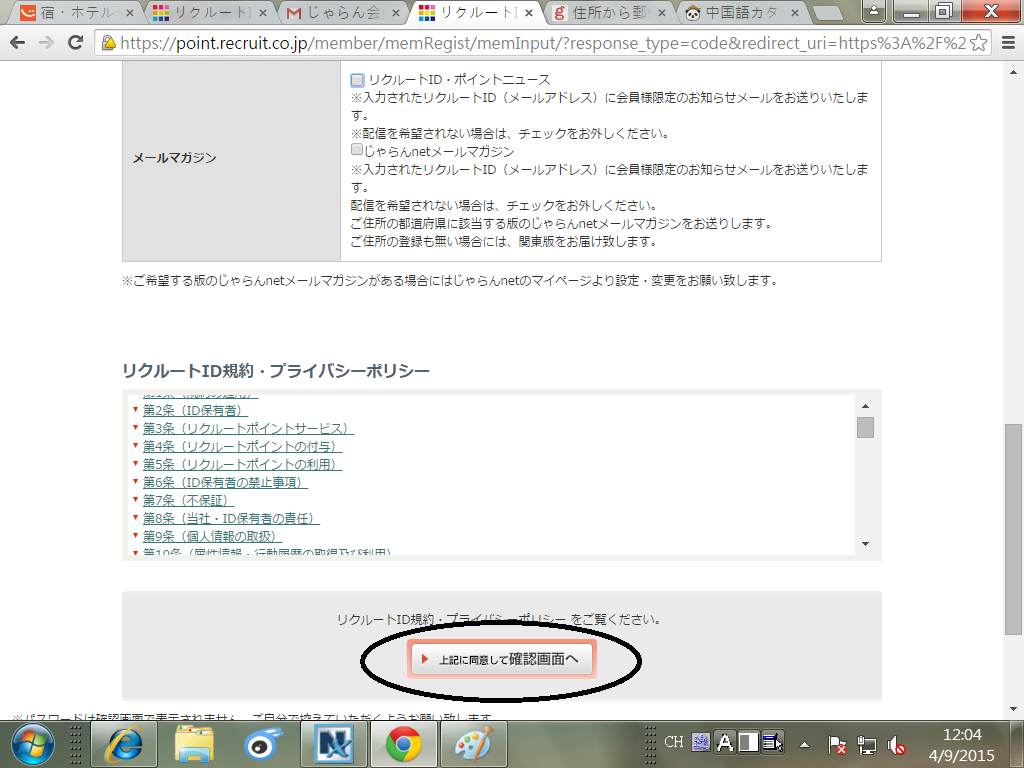
Task: Close the 中国語カタ tab
Action: tap(795, 13)
